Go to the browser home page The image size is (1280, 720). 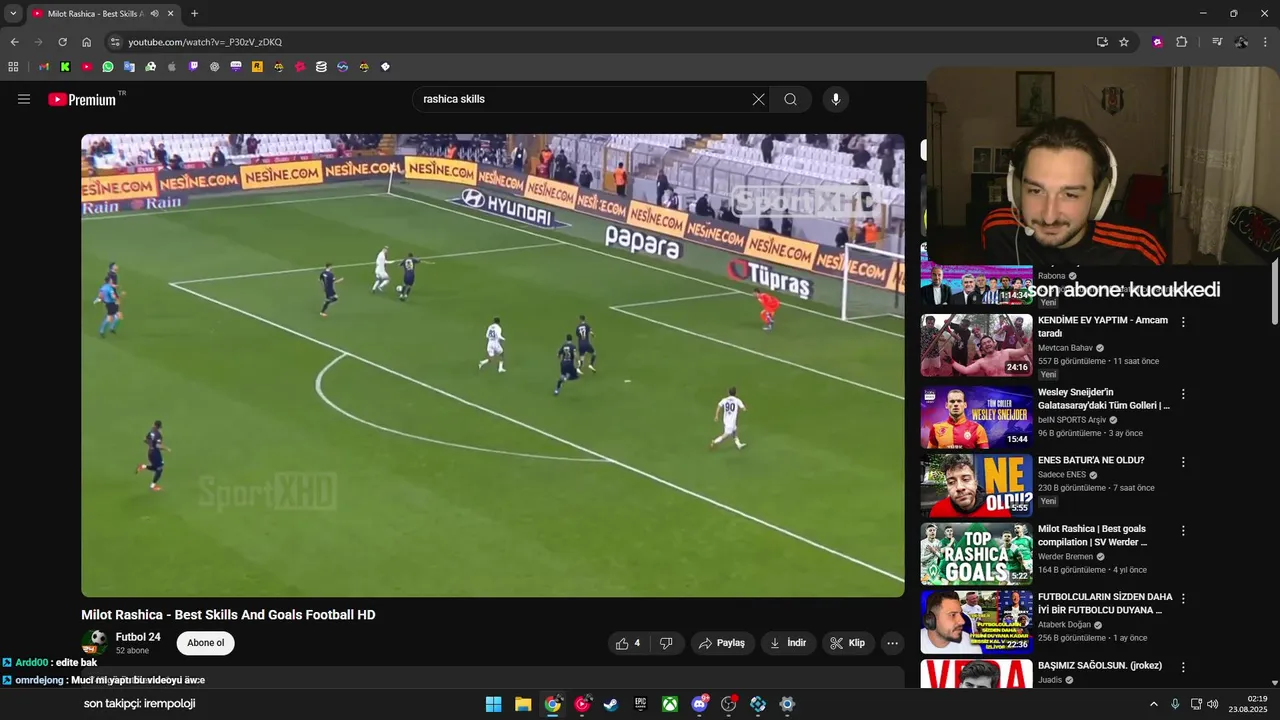click(x=86, y=42)
